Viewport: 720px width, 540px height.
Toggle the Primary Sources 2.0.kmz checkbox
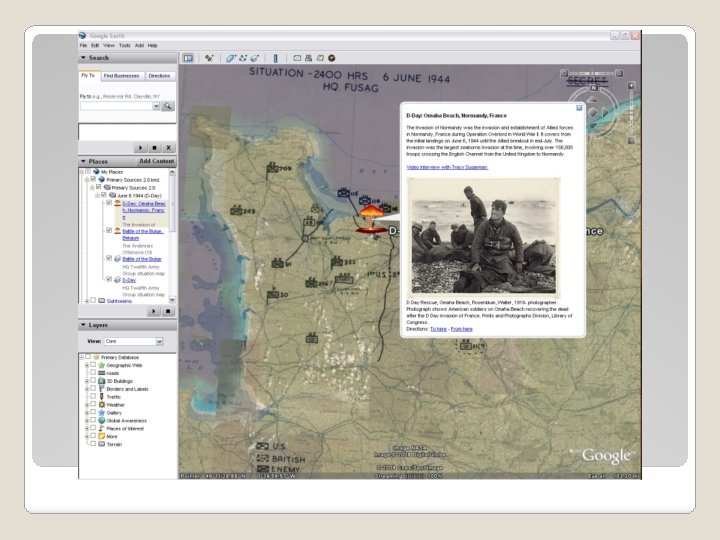(93, 179)
